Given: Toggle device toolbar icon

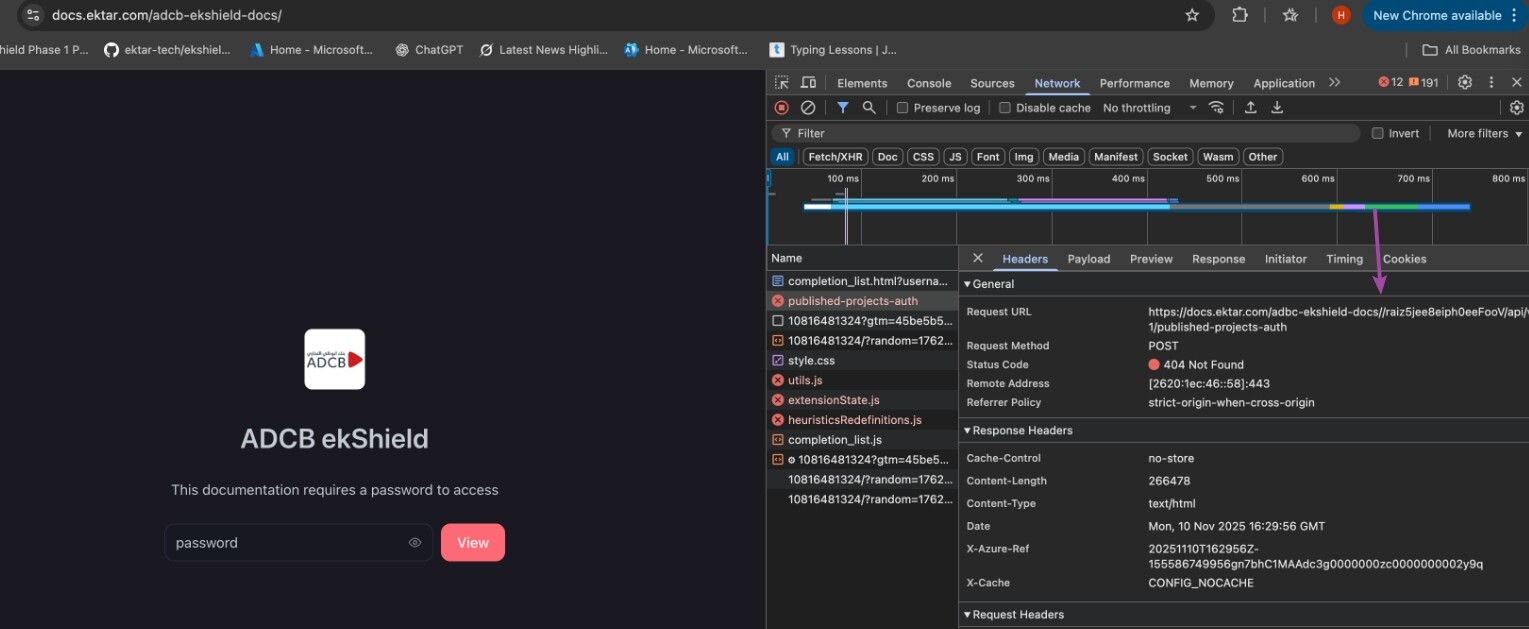Looking at the screenshot, I should tap(808, 83).
